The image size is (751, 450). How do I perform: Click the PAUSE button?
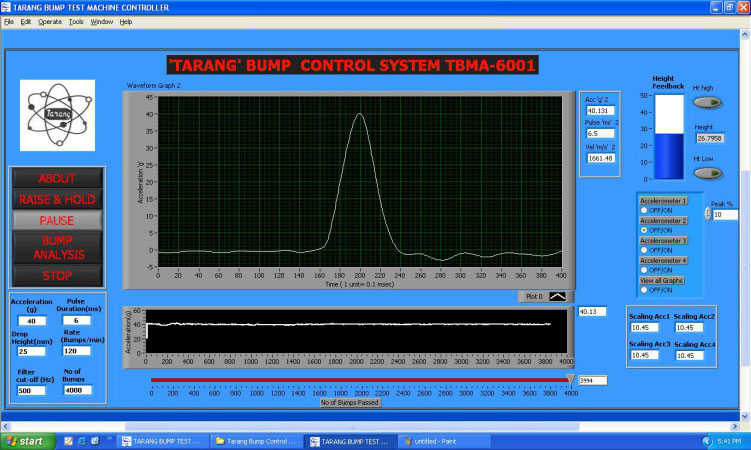[57, 220]
